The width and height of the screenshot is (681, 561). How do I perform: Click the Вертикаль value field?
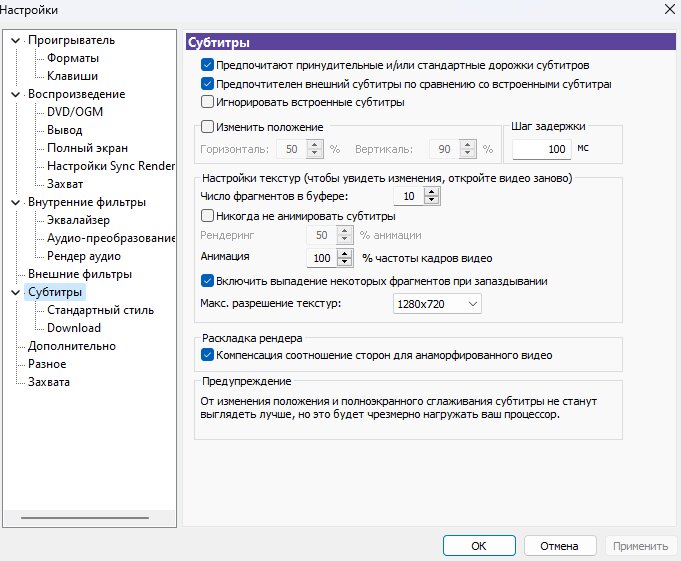coord(444,149)
